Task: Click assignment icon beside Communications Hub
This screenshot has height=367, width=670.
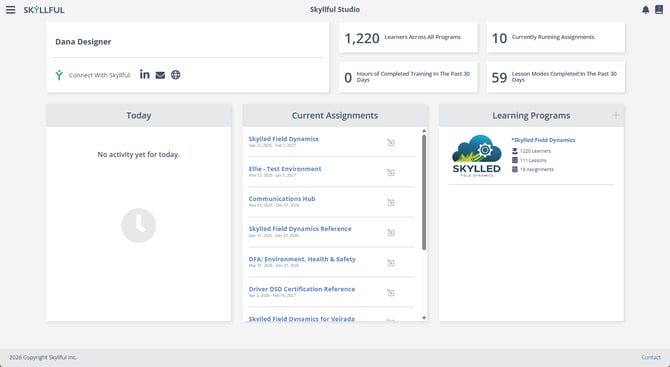Action: coord(391,203)
